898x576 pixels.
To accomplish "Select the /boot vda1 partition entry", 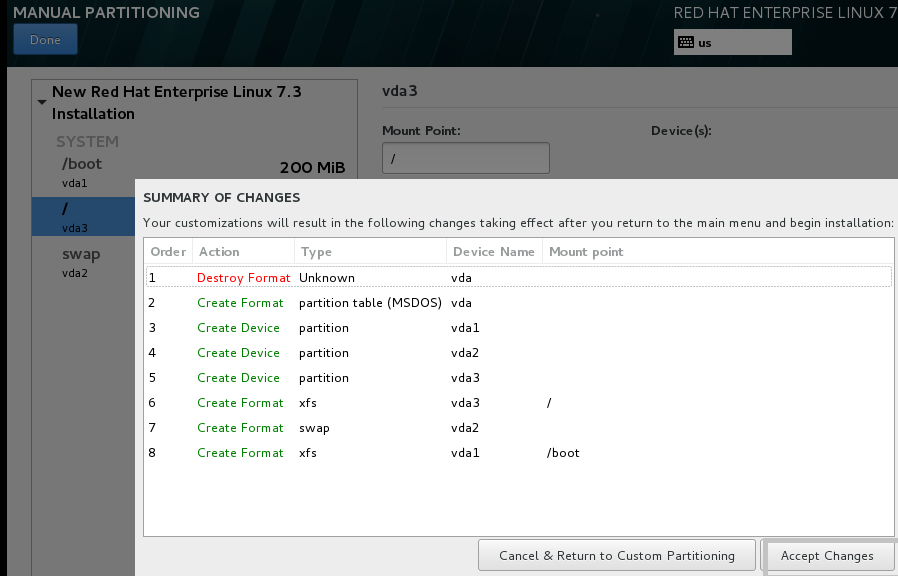I will [195, 173].
